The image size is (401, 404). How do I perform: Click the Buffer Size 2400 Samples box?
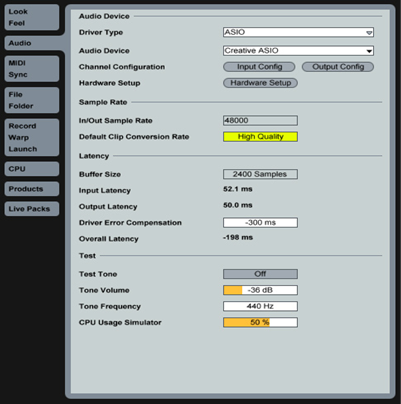click(260, 174)
